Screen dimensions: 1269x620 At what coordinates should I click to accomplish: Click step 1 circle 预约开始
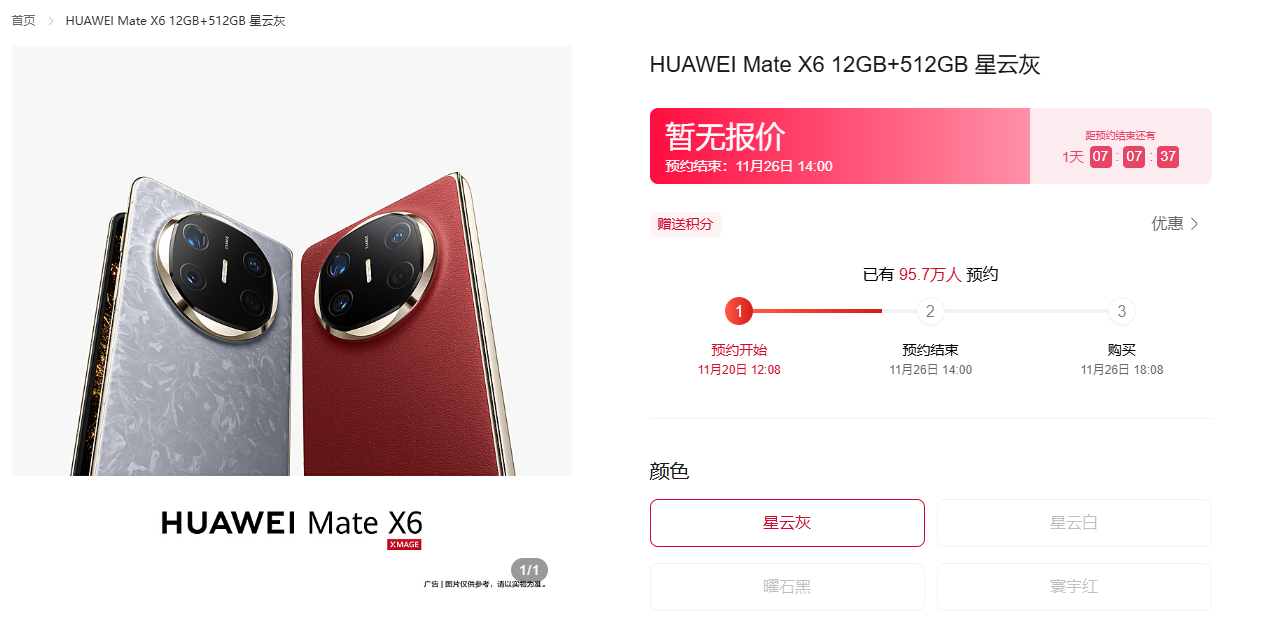pos(739,312)
